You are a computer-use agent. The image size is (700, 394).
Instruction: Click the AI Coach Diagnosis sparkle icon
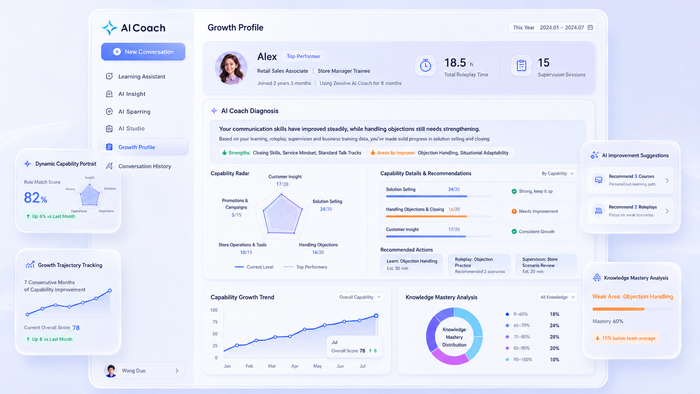214,111
